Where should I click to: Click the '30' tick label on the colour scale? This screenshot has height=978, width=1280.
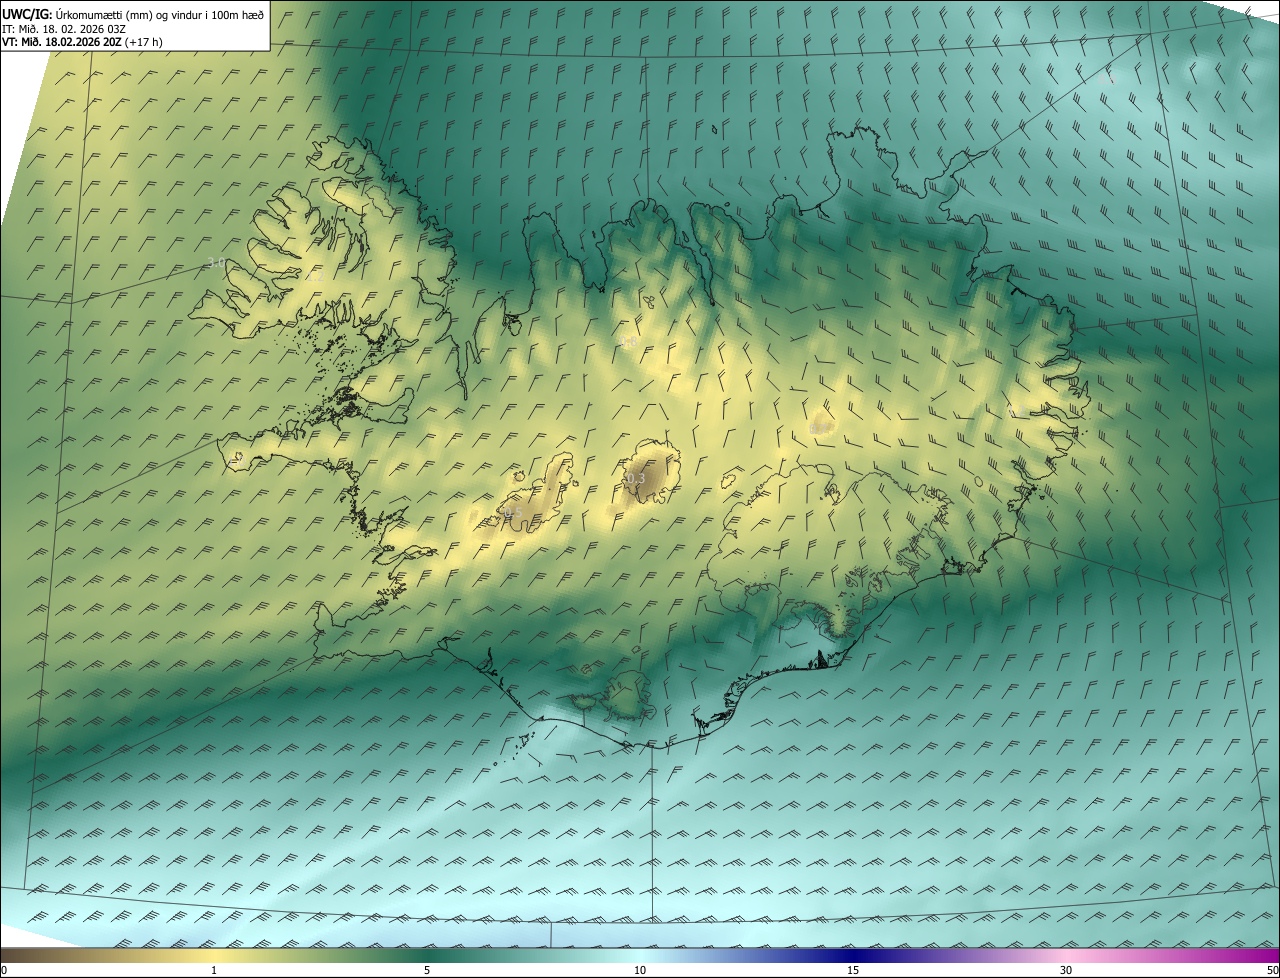pyautogui.click(x=1066, y=970)
